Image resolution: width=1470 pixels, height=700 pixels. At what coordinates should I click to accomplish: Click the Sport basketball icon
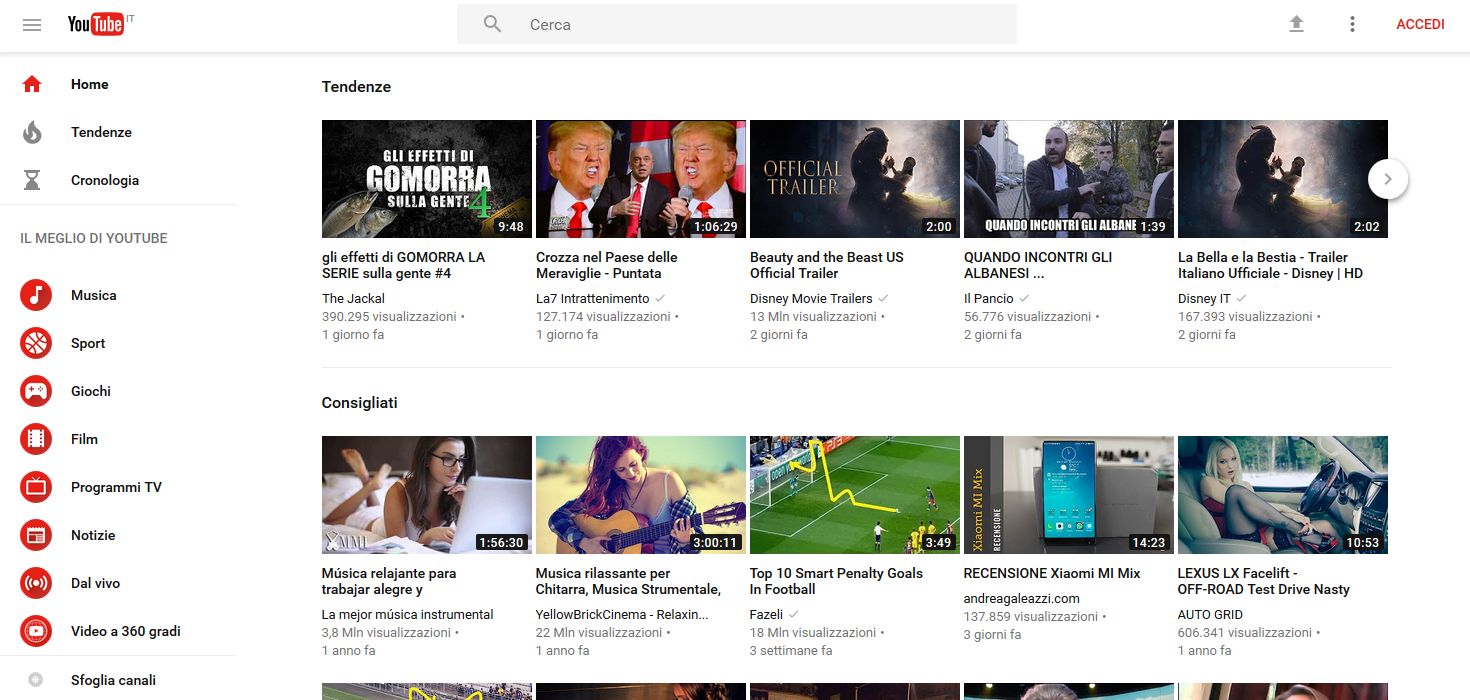pyautogui.click(x=36, y=343)
